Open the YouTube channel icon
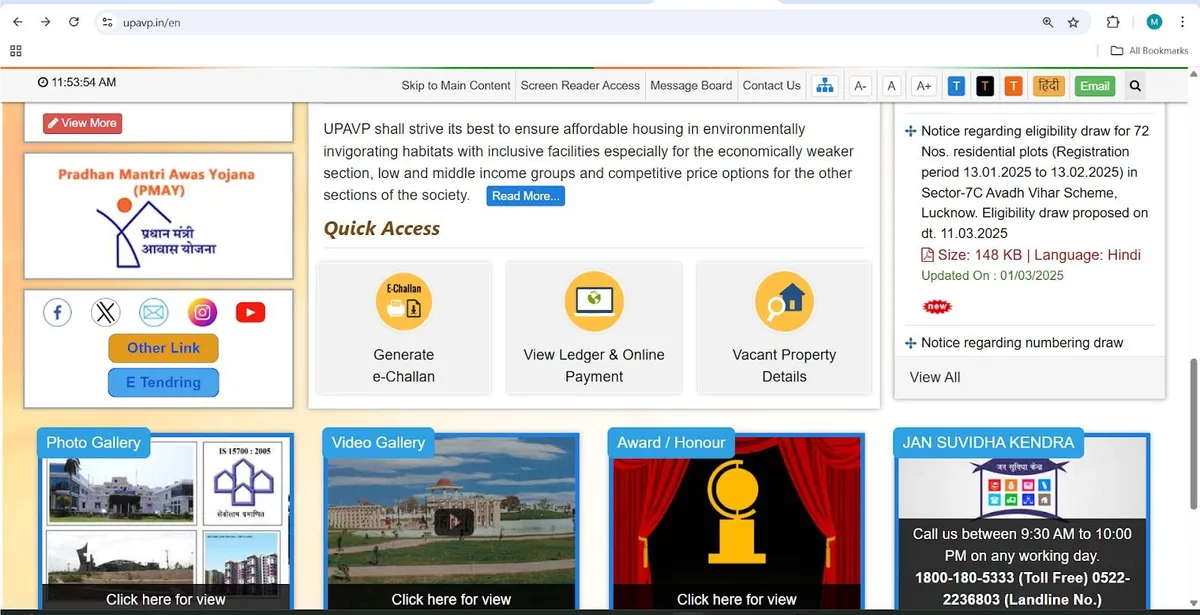 tap(250, 312)
